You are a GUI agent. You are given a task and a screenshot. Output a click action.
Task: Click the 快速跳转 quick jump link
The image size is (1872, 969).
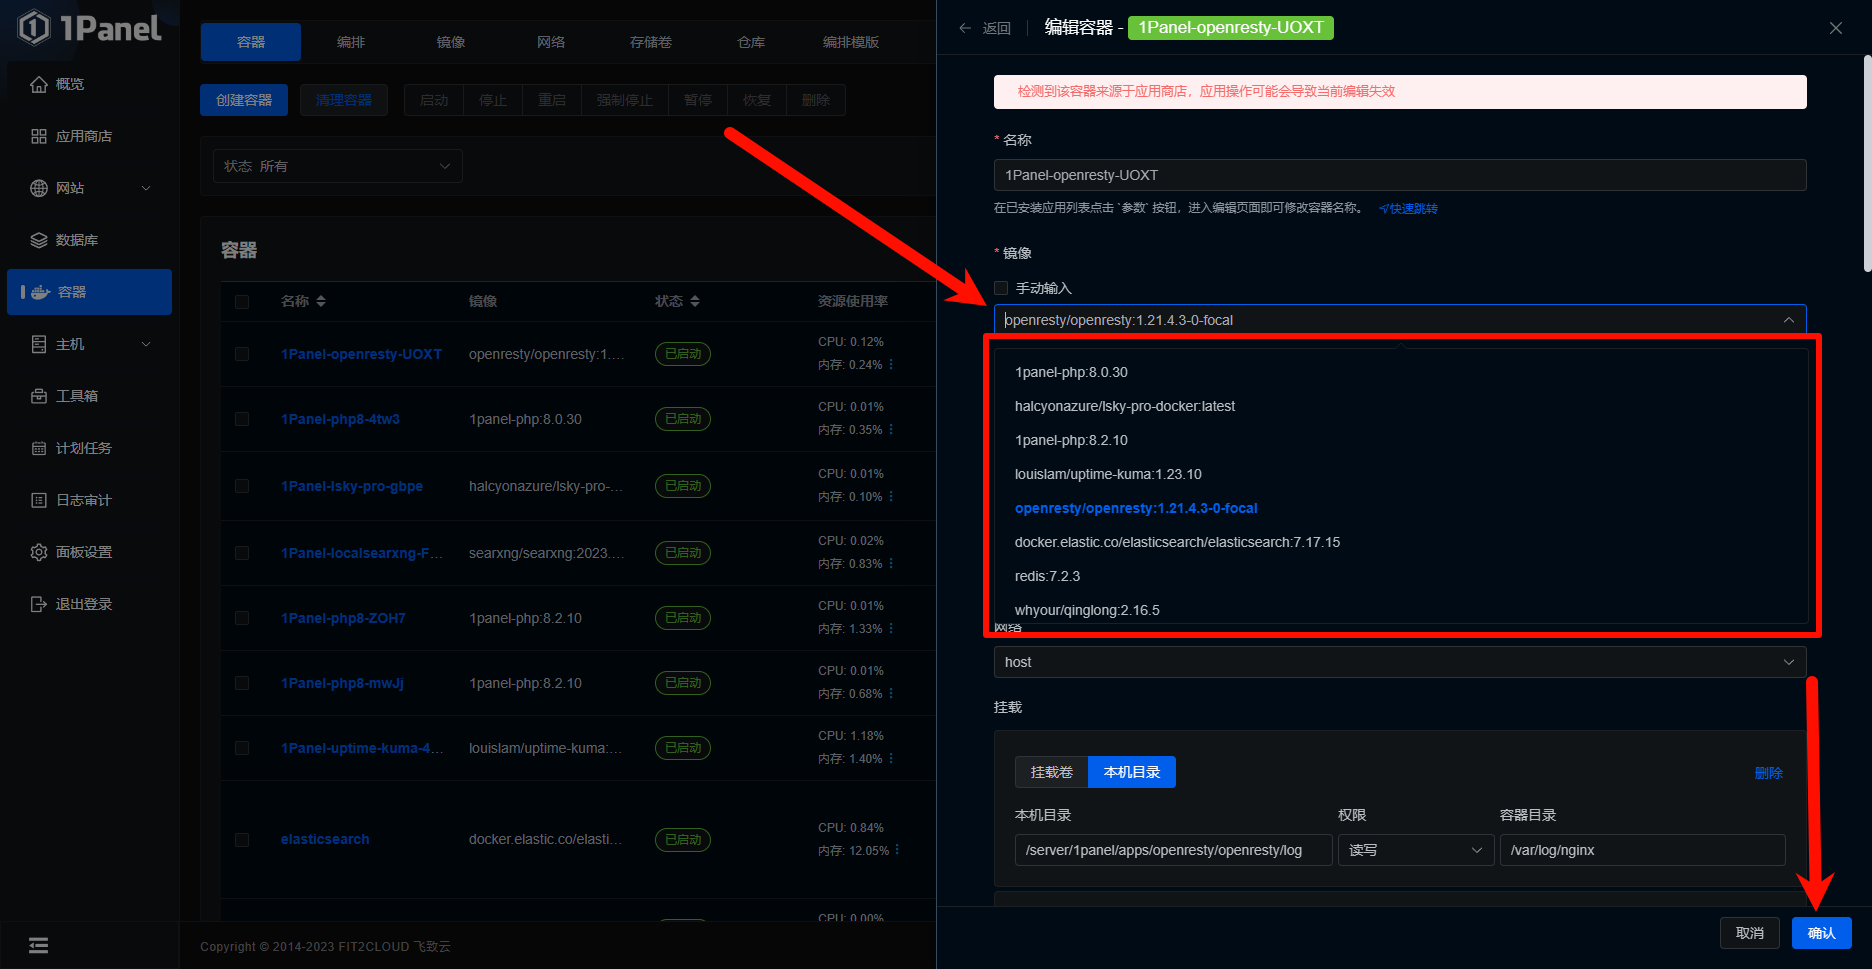coord(1408,209)
